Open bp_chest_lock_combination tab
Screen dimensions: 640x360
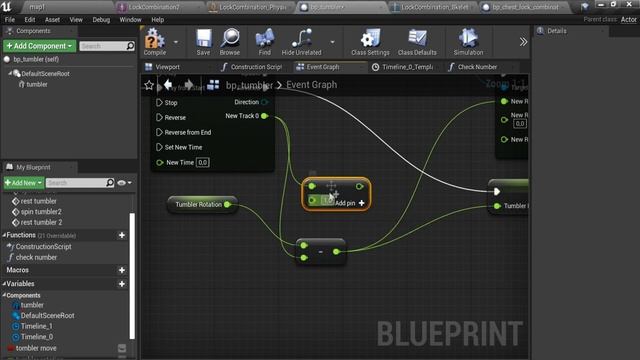525,7
